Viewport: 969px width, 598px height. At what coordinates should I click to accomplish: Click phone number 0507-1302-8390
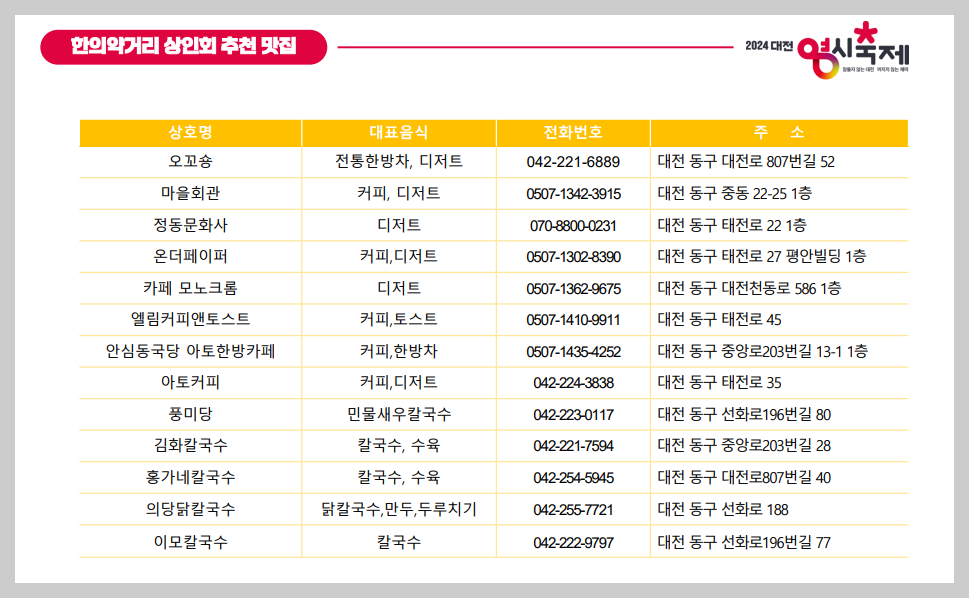[x=573, y=257]
